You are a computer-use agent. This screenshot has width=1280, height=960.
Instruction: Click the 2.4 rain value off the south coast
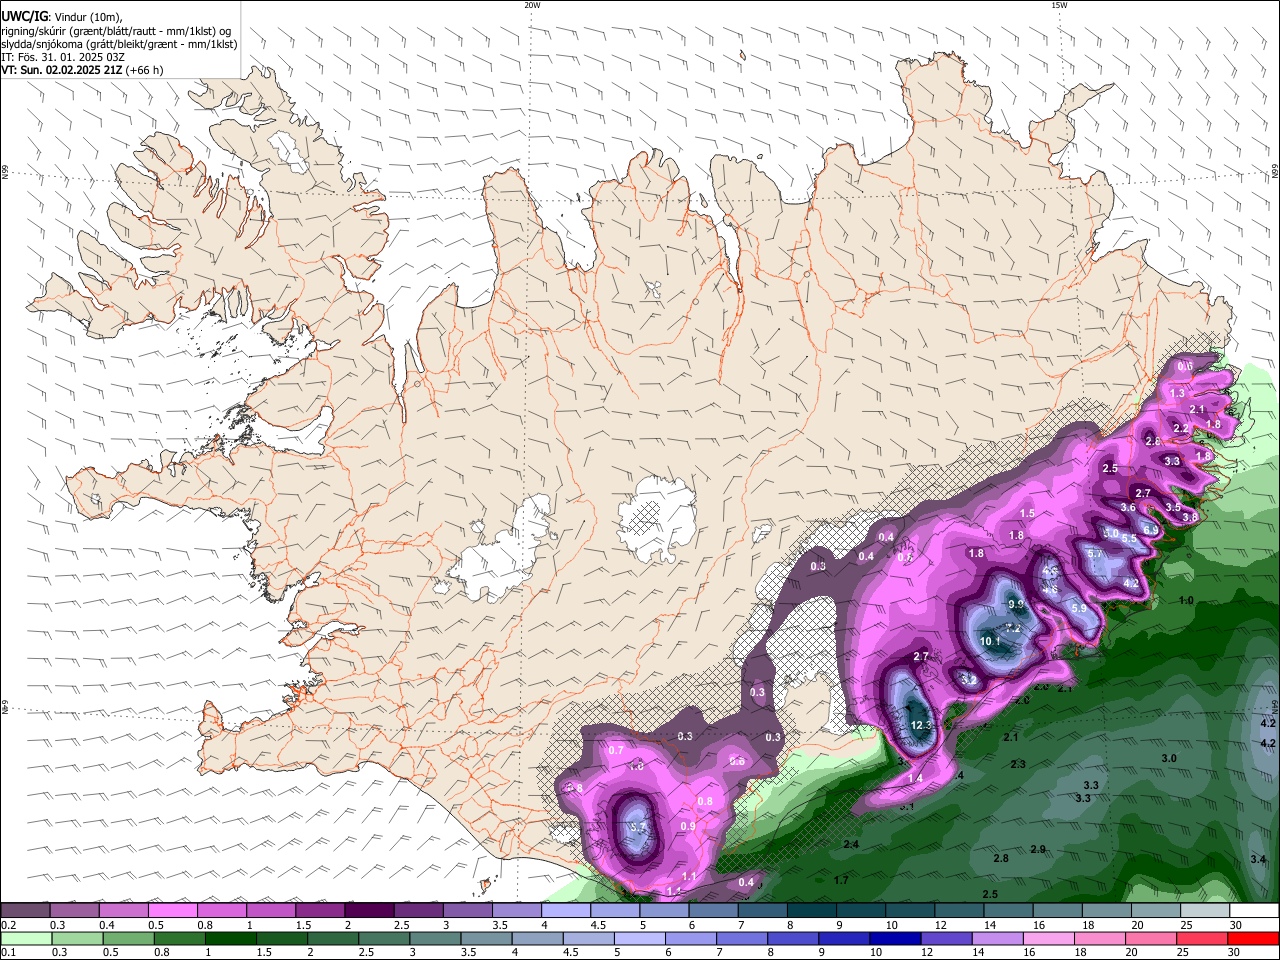tap(851, 845)
